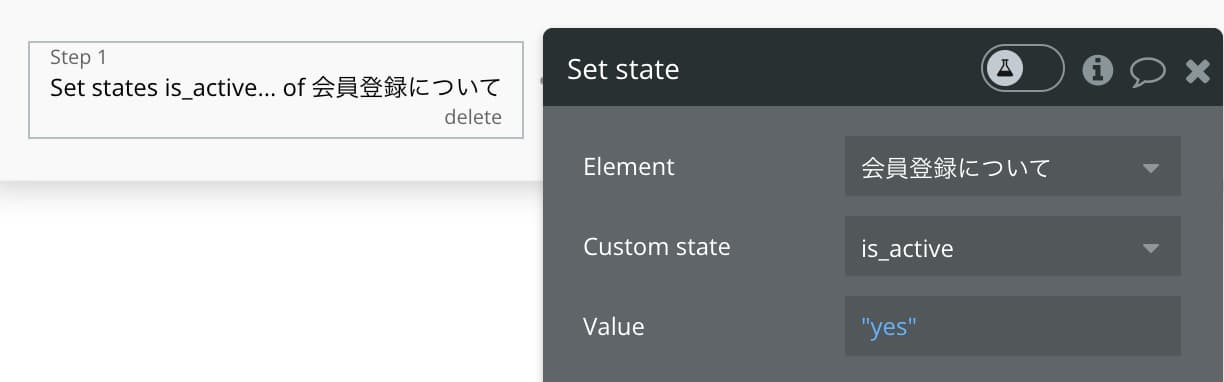Click the Set states is_active action text

pos(275,87)
